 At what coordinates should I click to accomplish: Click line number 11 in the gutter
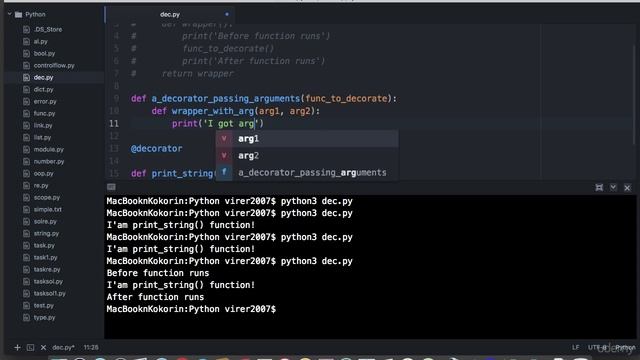[x=114, y=124]
